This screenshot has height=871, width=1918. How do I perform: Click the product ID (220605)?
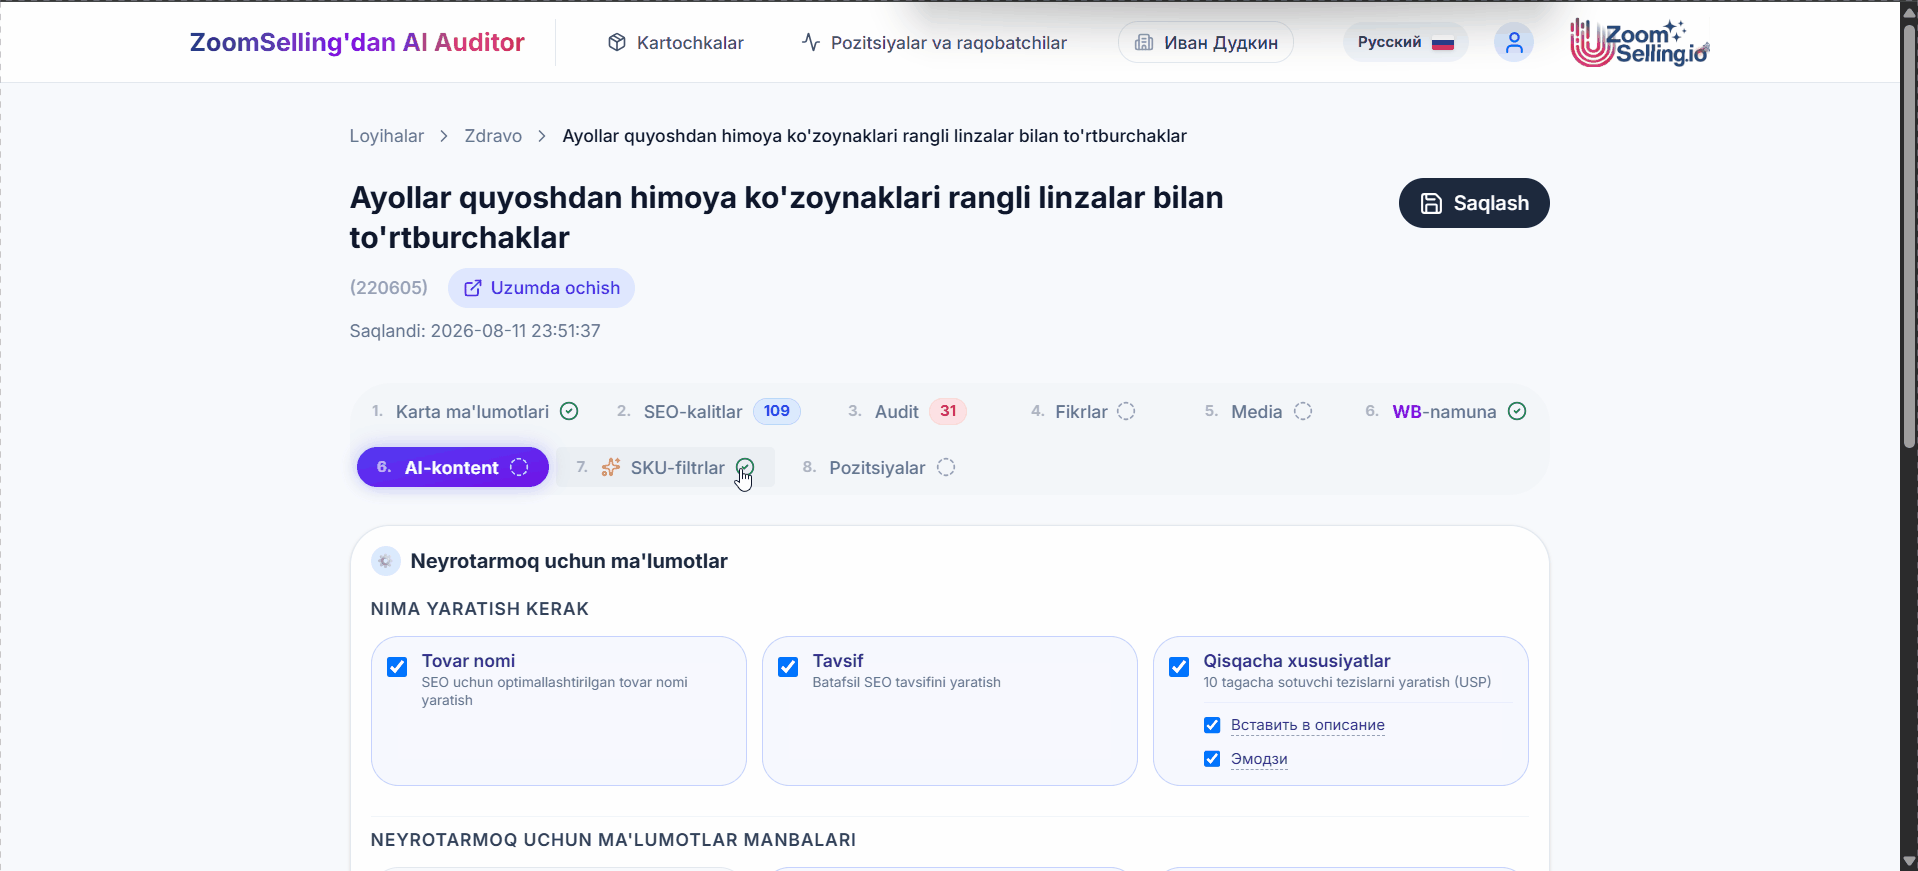389,288
